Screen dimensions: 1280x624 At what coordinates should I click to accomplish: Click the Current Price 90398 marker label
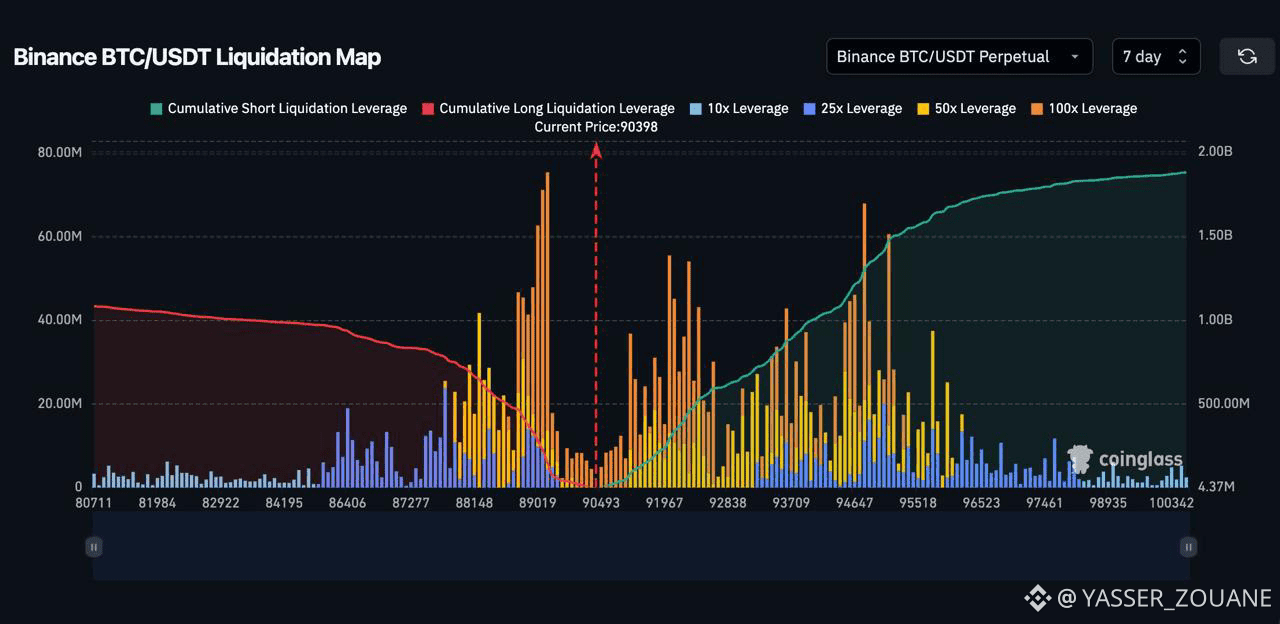click(596, 127)
